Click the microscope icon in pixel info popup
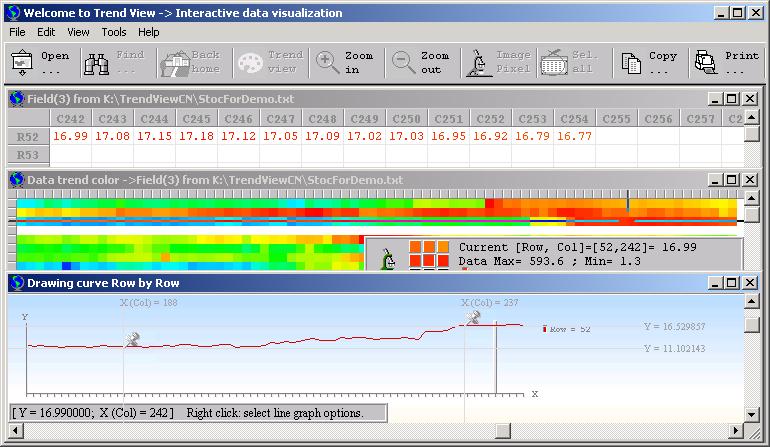 (x=388, y=259)
